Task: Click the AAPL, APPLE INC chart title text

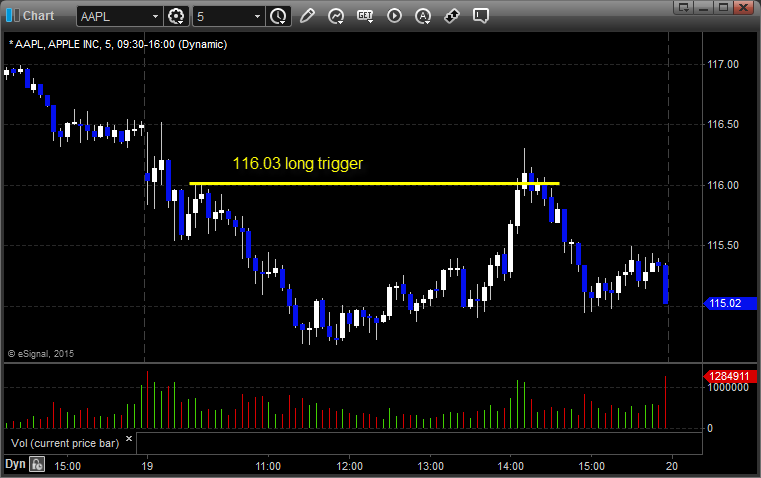Action: pyautogui.click(x=118, y=45)
